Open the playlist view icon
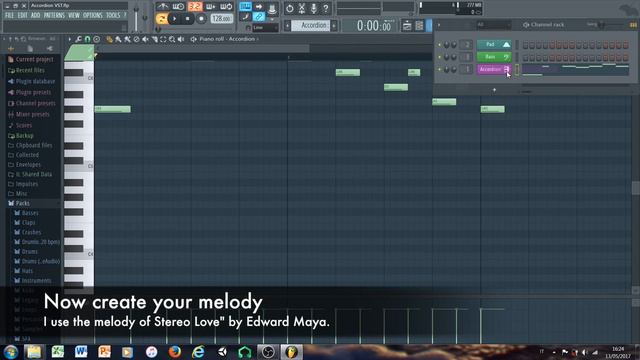Screen dimensions: 640x360 [407, 26]
